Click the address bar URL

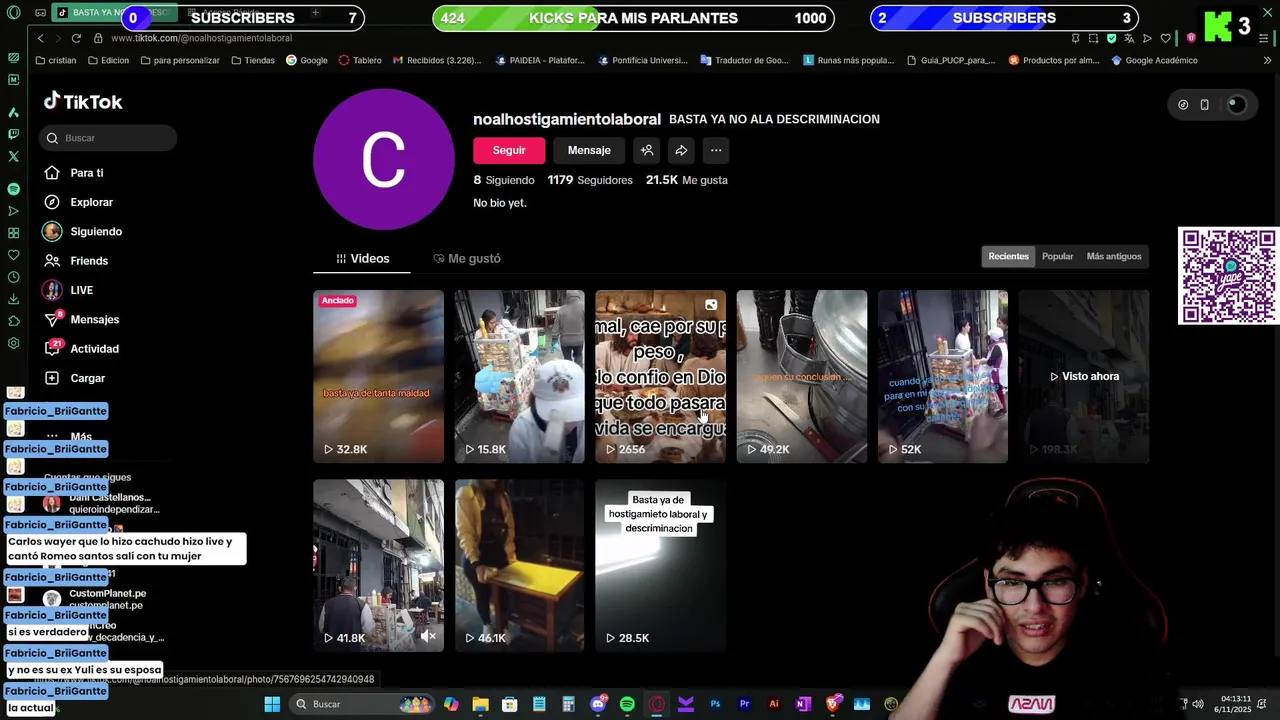pos(202,38)
